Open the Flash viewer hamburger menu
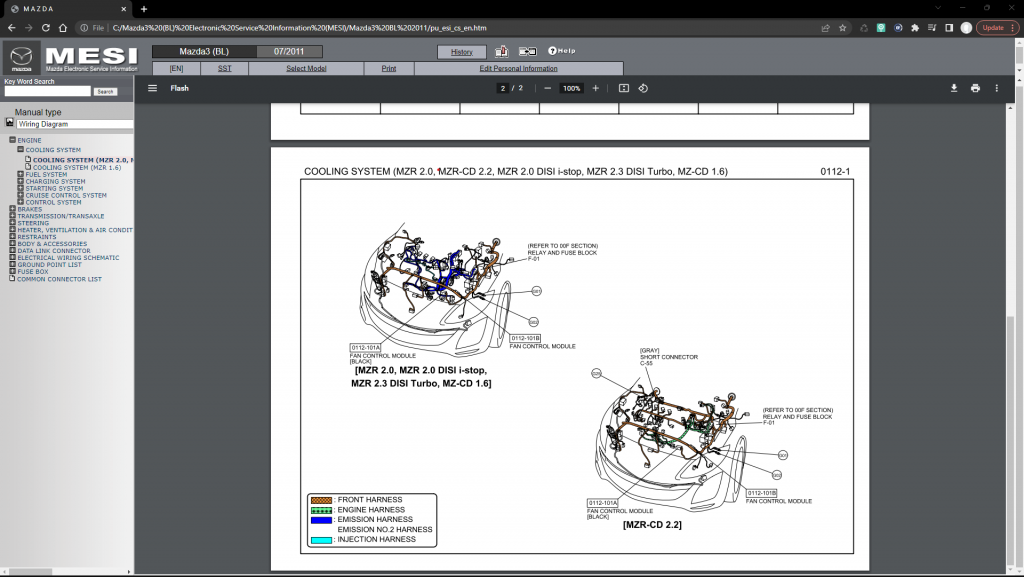1024x577 pixels. [x=152, y=88]
